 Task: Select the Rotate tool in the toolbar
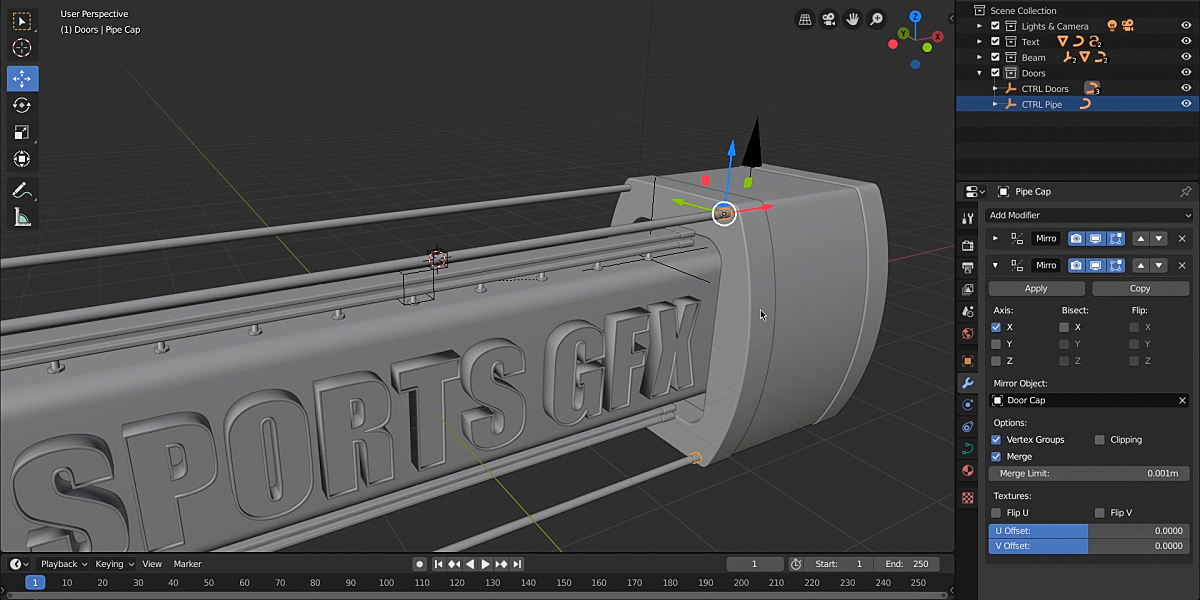(22, 105)
